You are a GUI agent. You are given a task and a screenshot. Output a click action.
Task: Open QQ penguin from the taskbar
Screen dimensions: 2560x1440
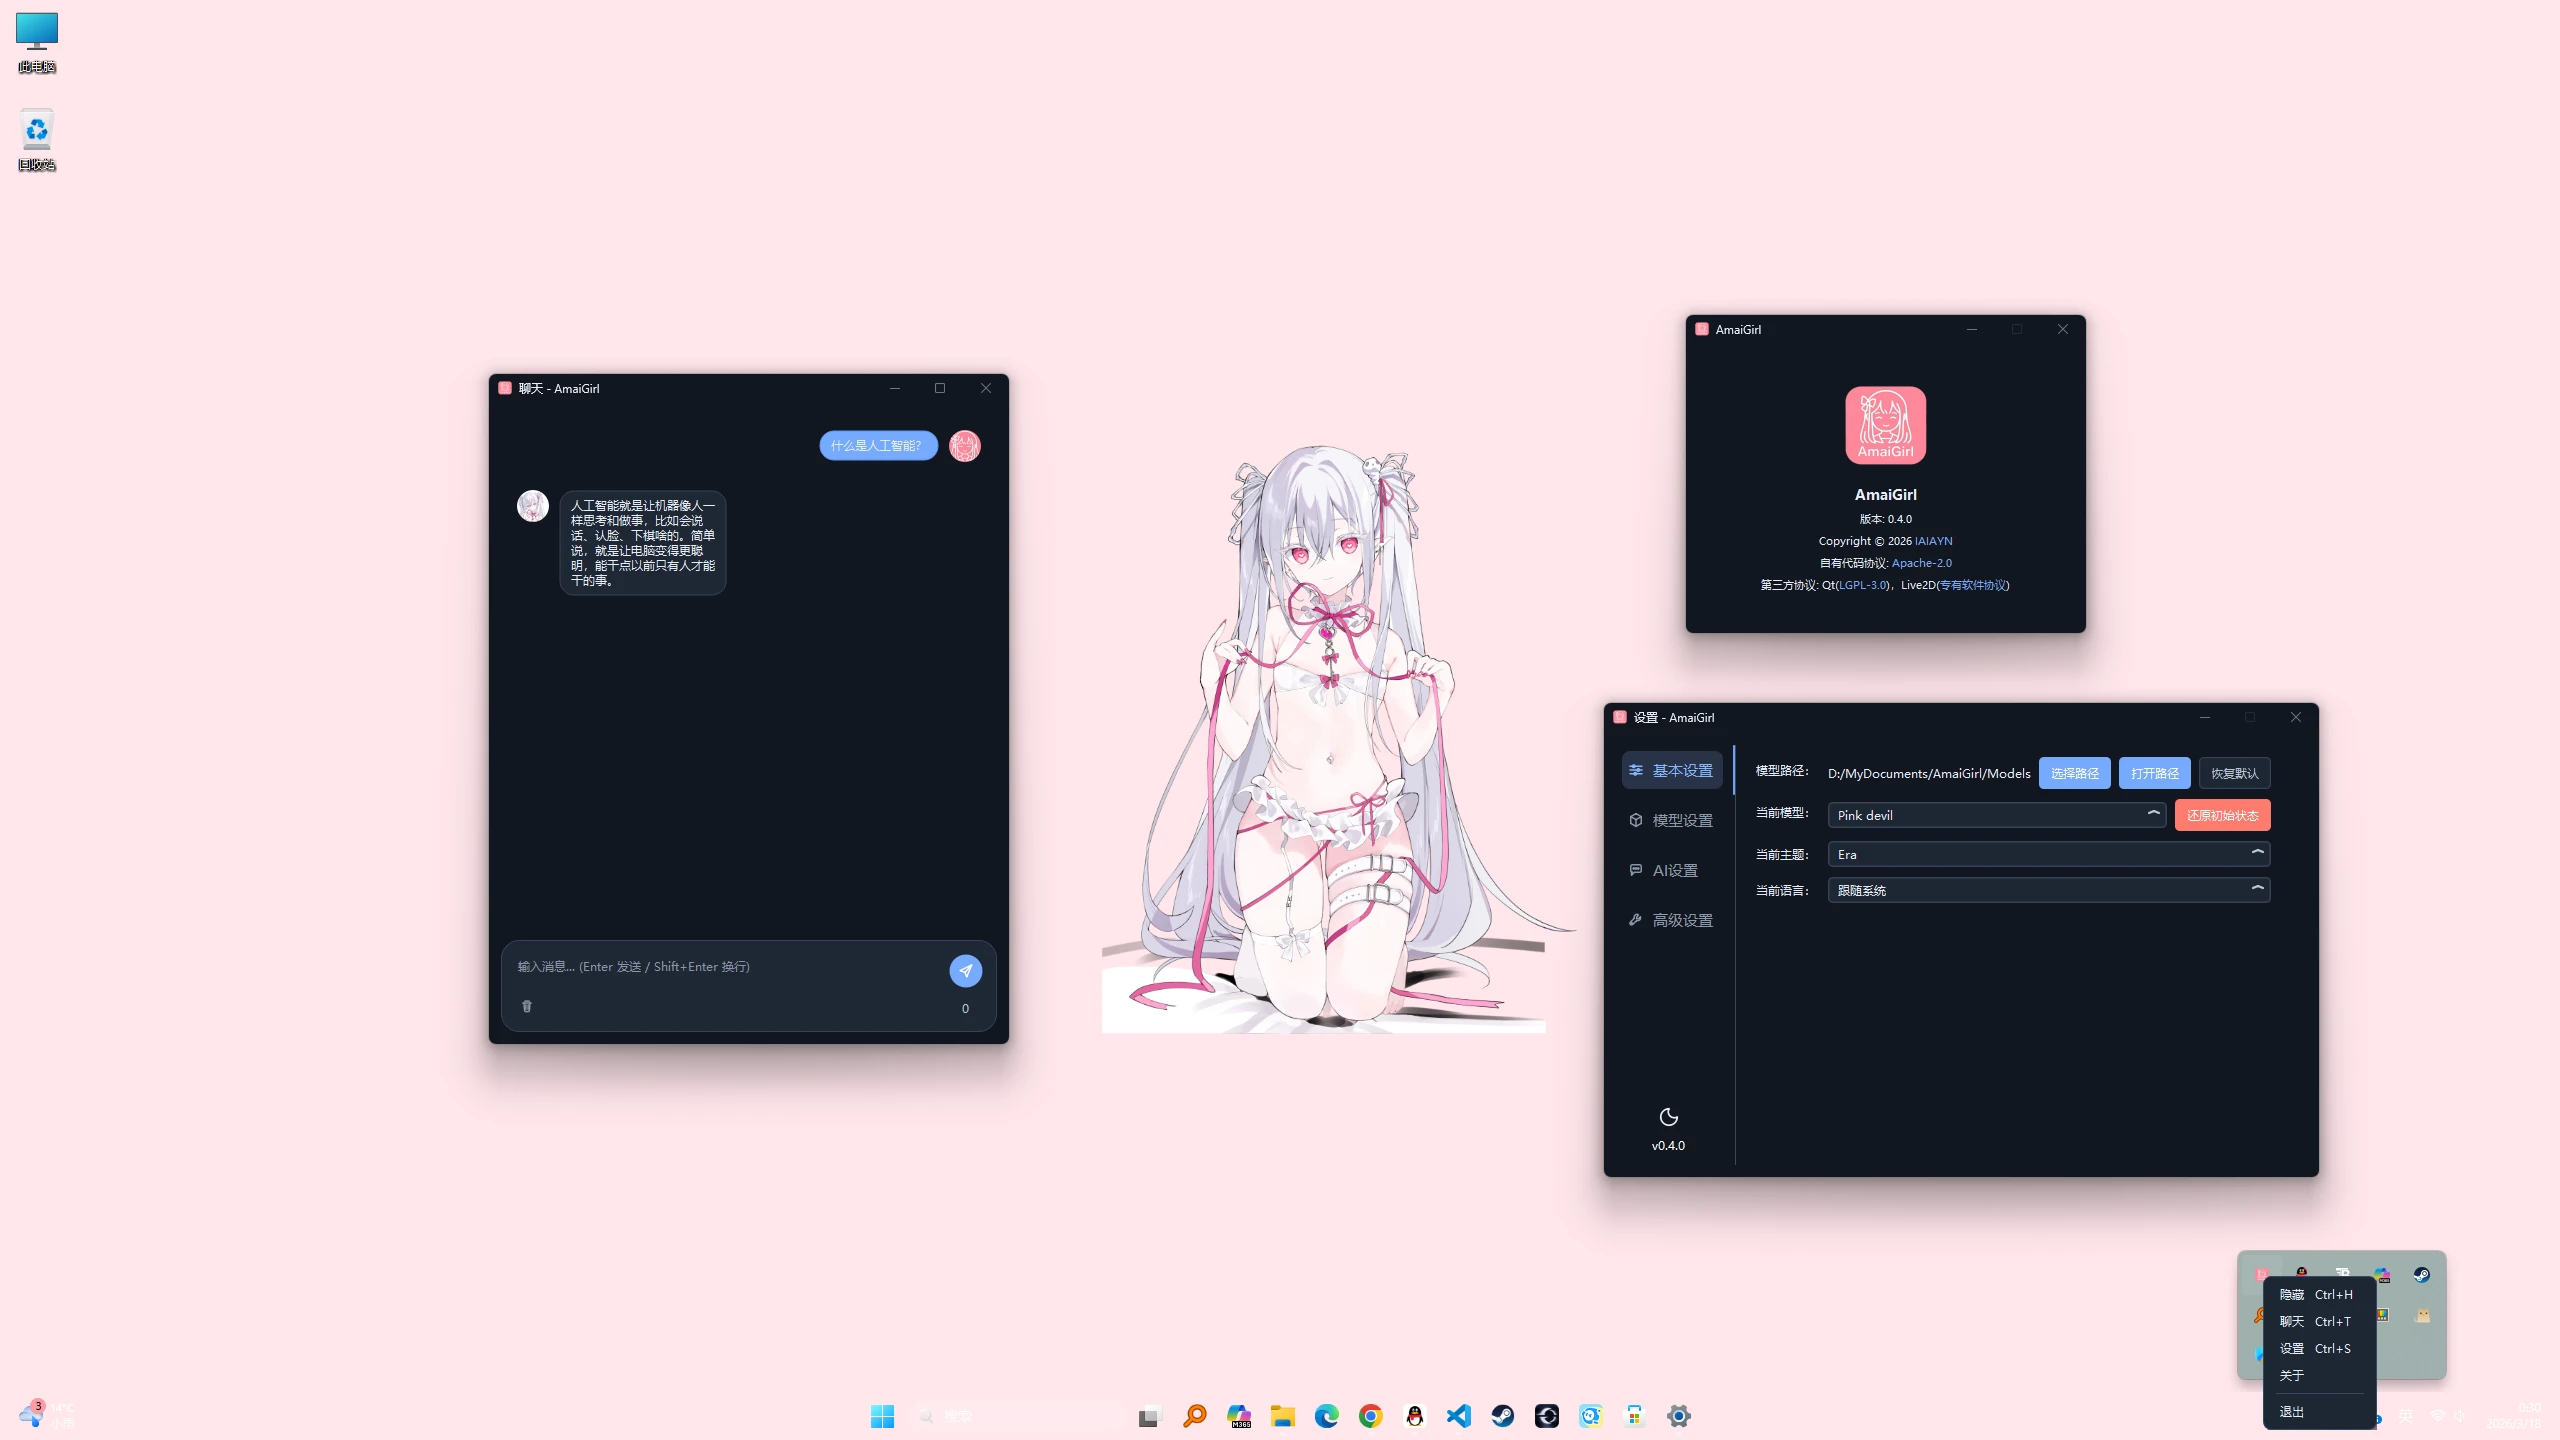pos(1415,1416)
